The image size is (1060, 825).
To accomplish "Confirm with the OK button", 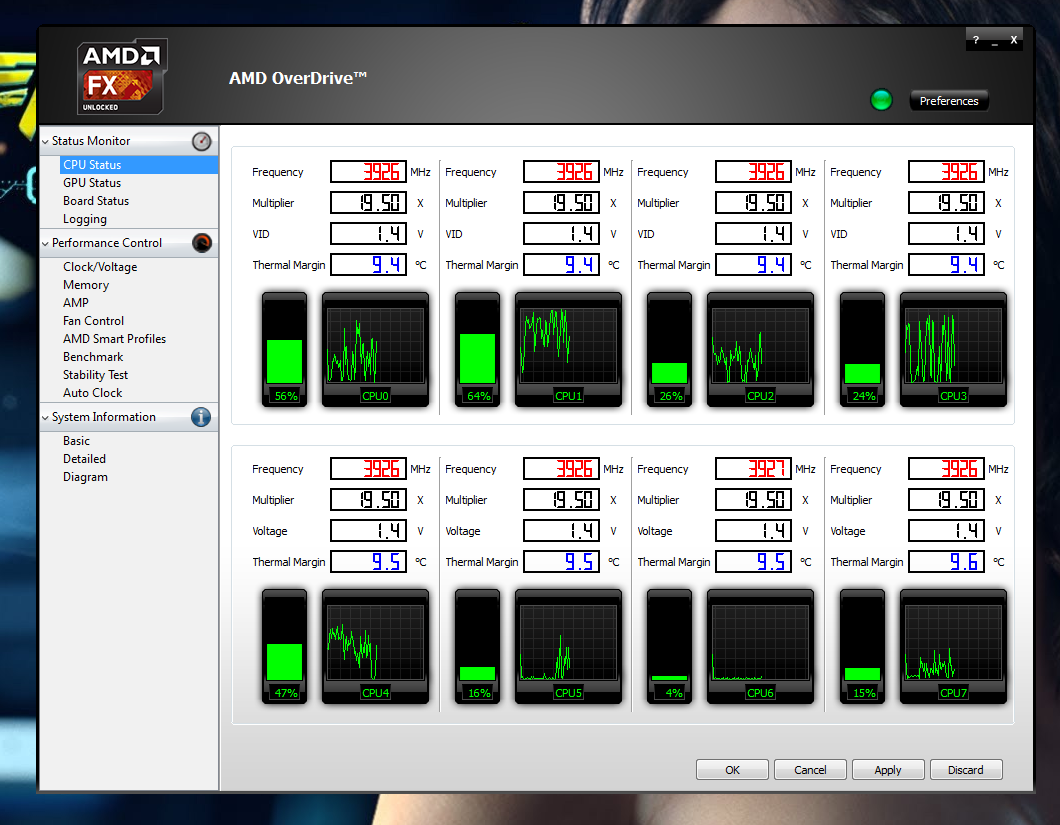I will pyautogui.click(x=732, y=770).
